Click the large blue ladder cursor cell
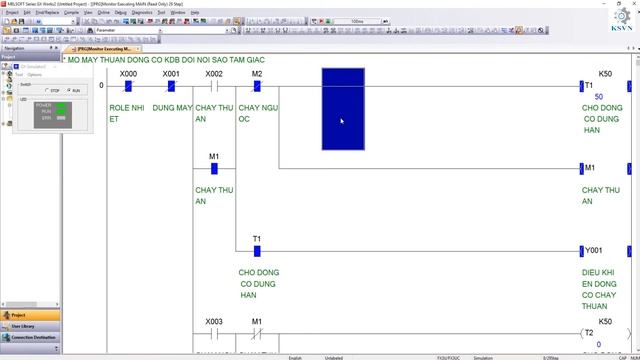 coord(343,109)
